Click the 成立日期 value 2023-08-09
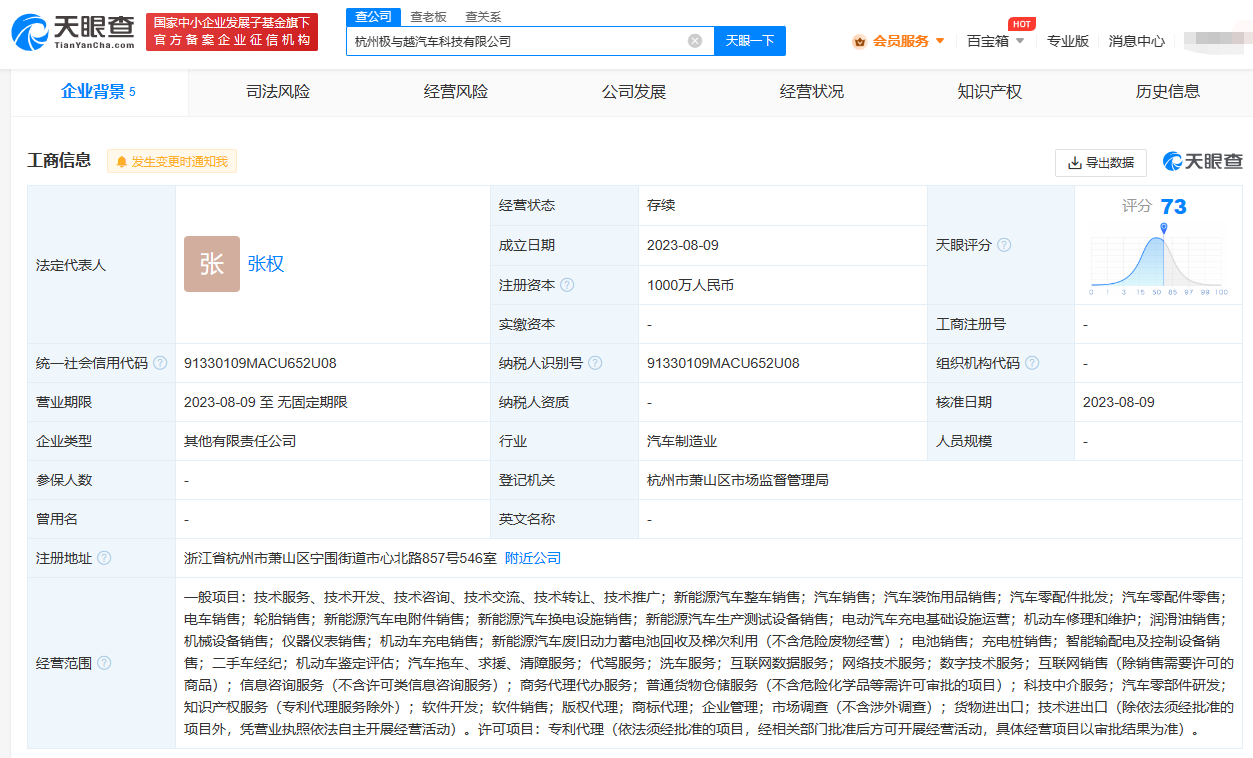This screenshot has width=1253, height=758. [x=683, y=245]
